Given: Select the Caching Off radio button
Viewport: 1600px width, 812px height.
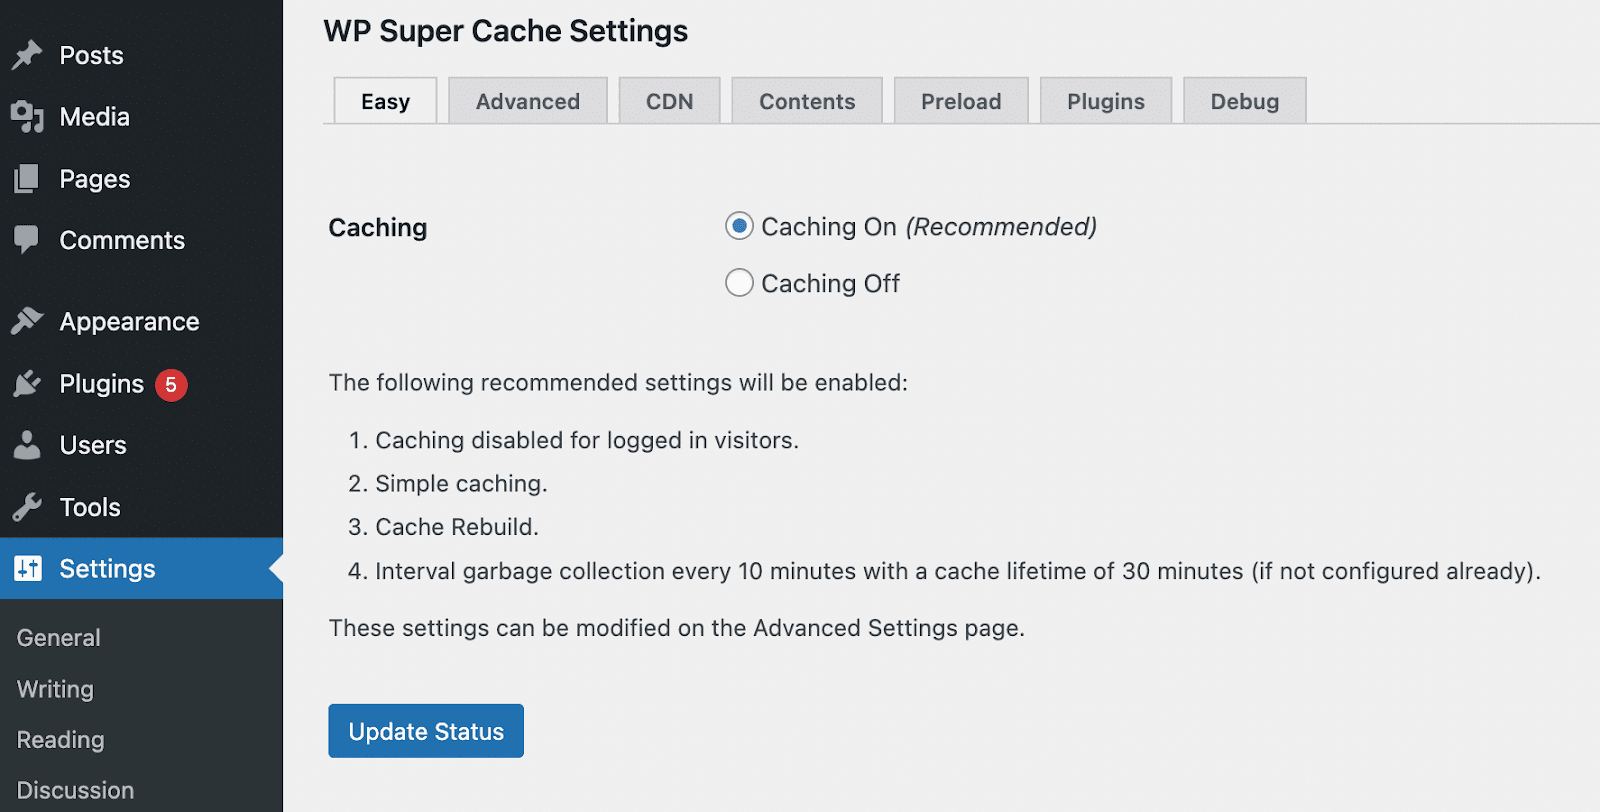Looking at the screenshot, I should tap(738, 283).
